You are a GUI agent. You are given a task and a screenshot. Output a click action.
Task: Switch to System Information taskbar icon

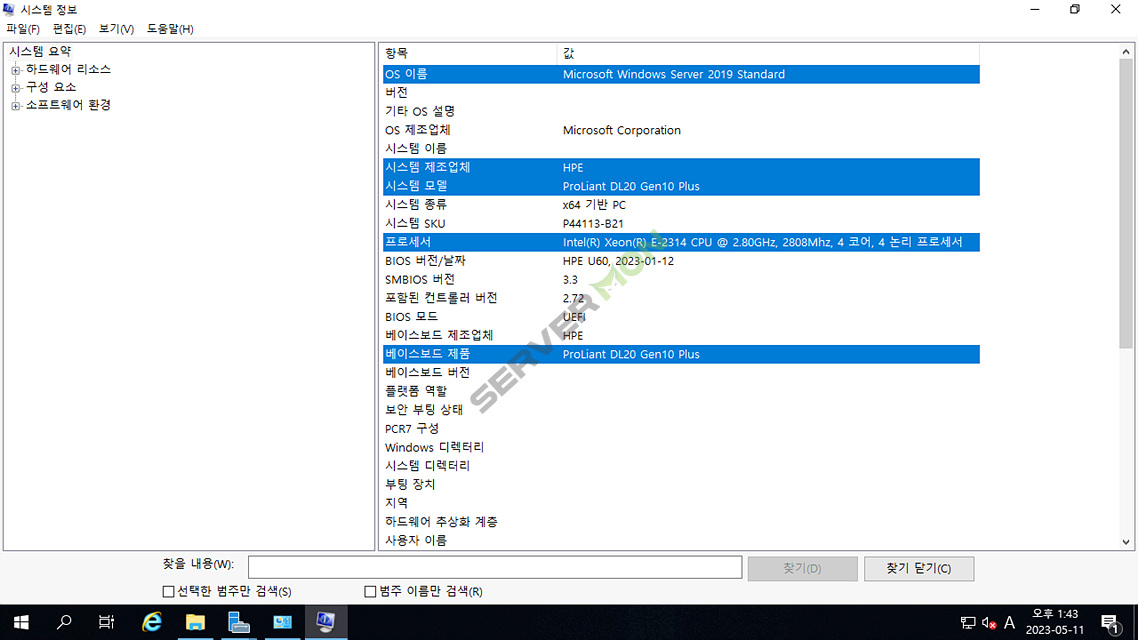point(326,622)
